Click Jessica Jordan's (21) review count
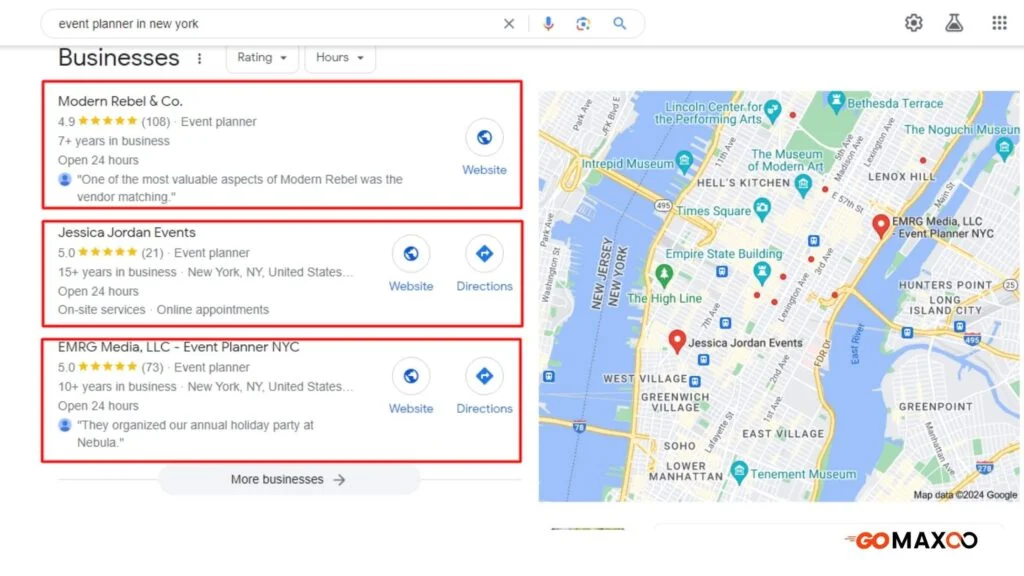Image resolution: width=1024 pixels, height=576 pixels. click(152, 253)
